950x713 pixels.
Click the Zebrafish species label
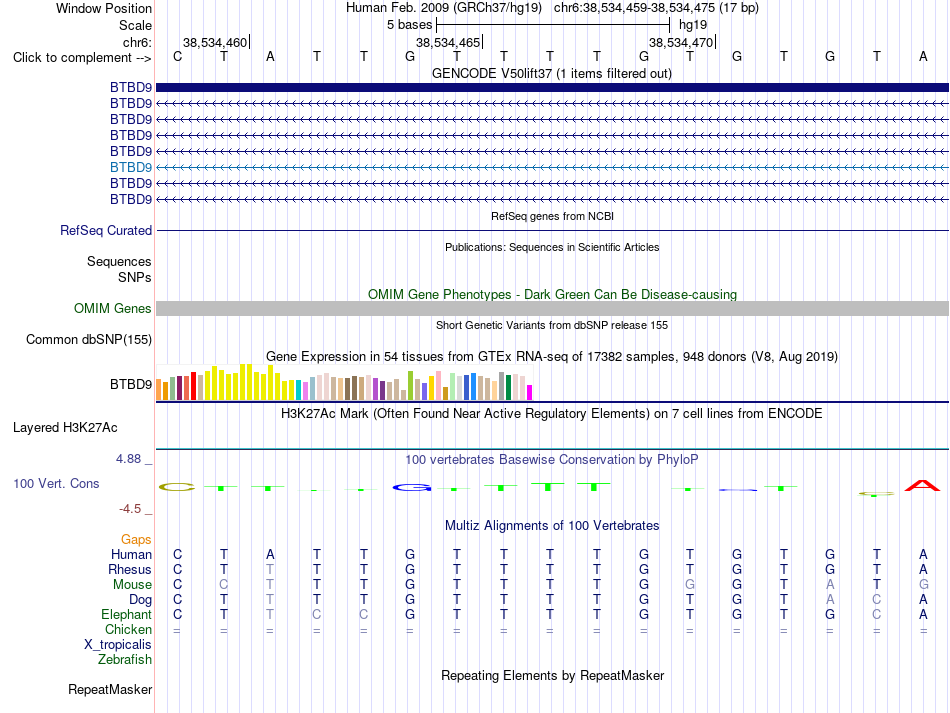[x=125, y=659]
